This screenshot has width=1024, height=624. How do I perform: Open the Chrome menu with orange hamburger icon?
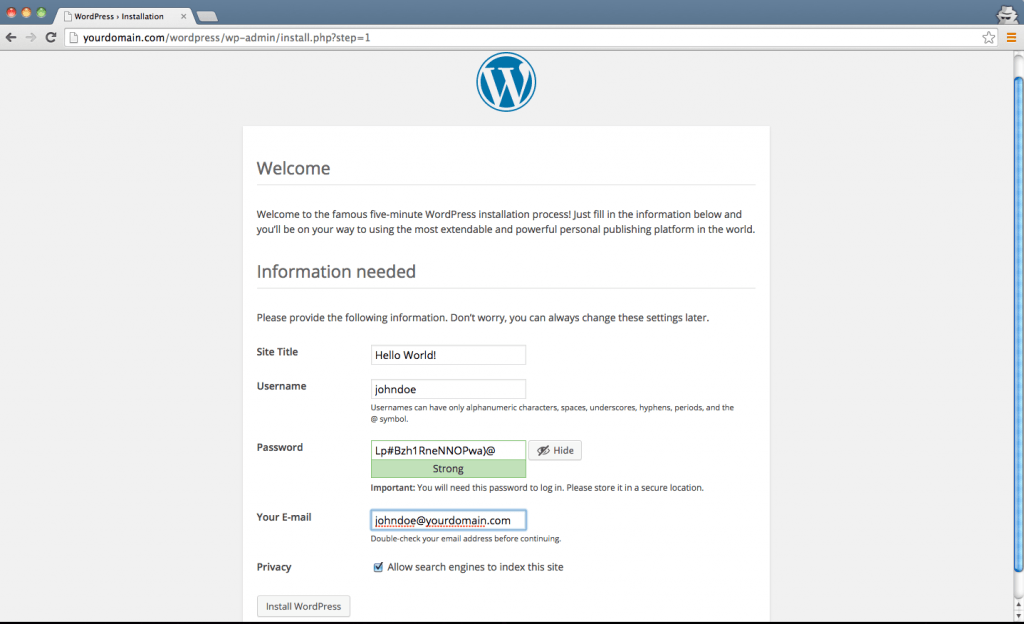(x=1011, y=36)
